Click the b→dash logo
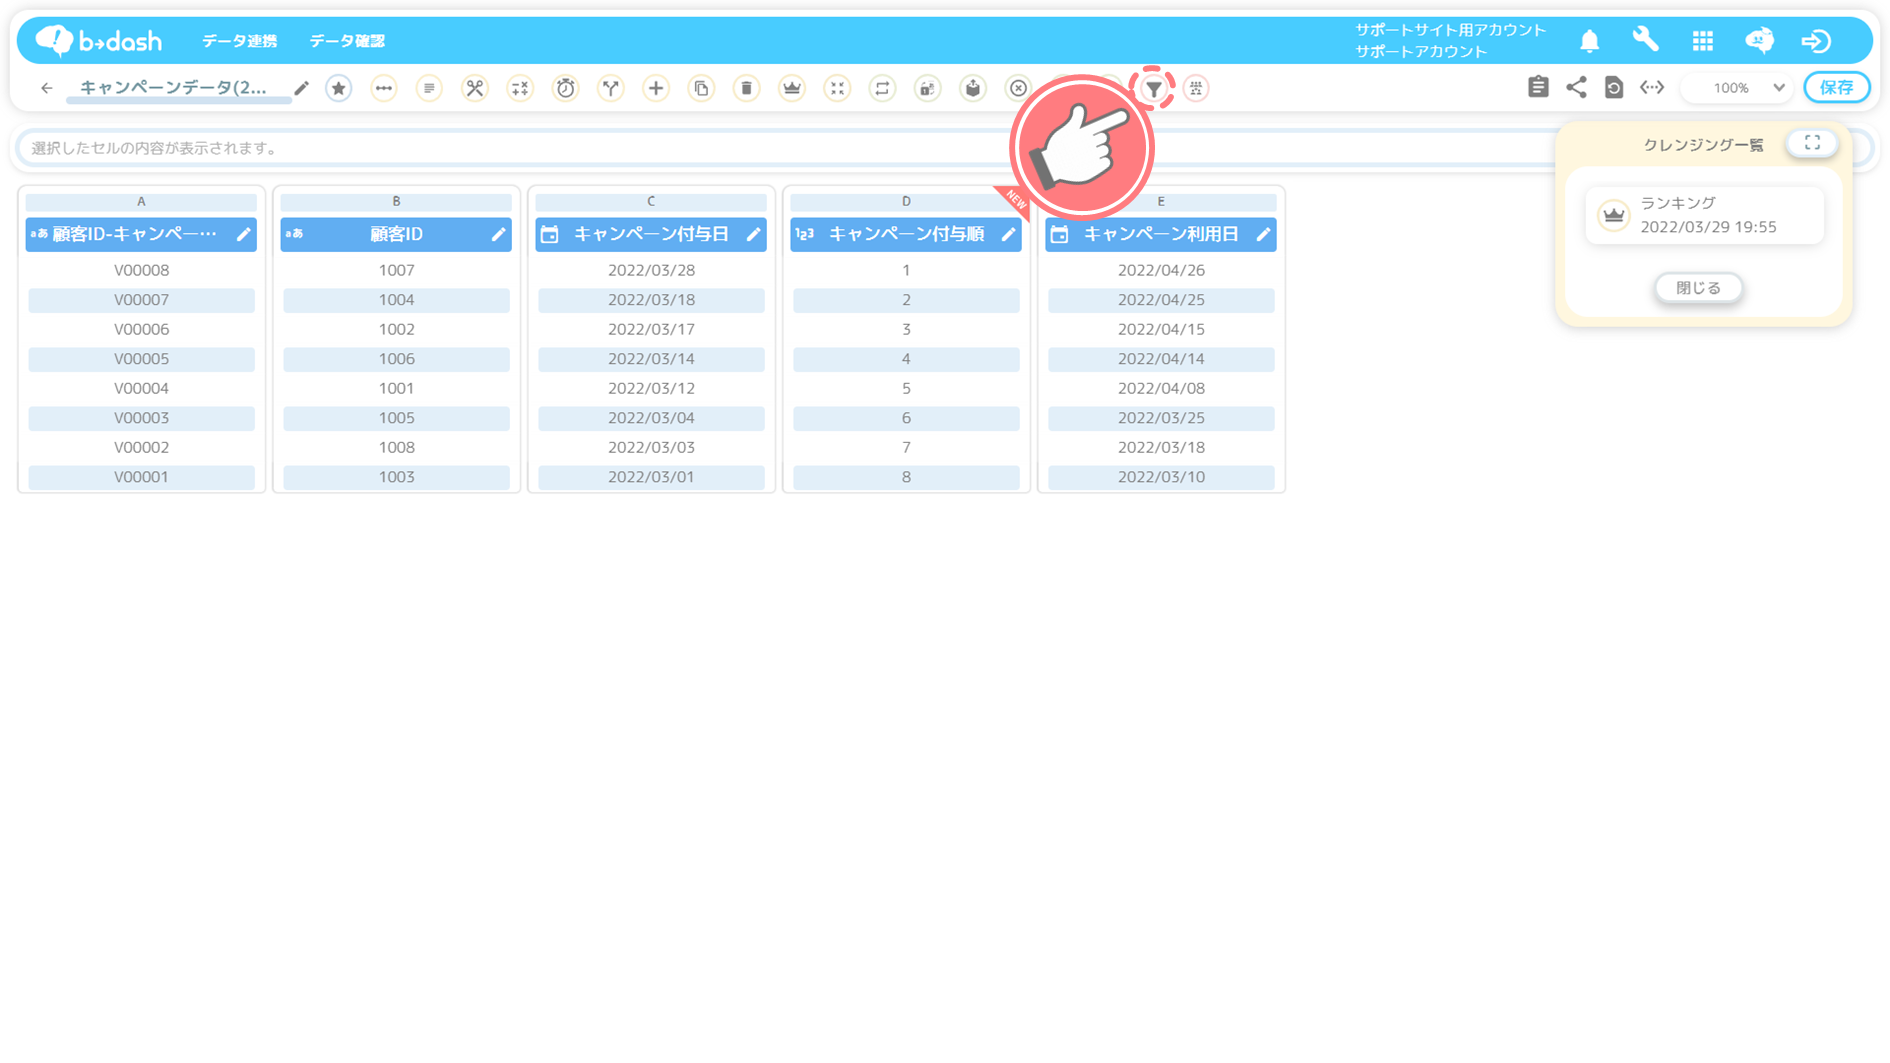 tap(98, 40)
